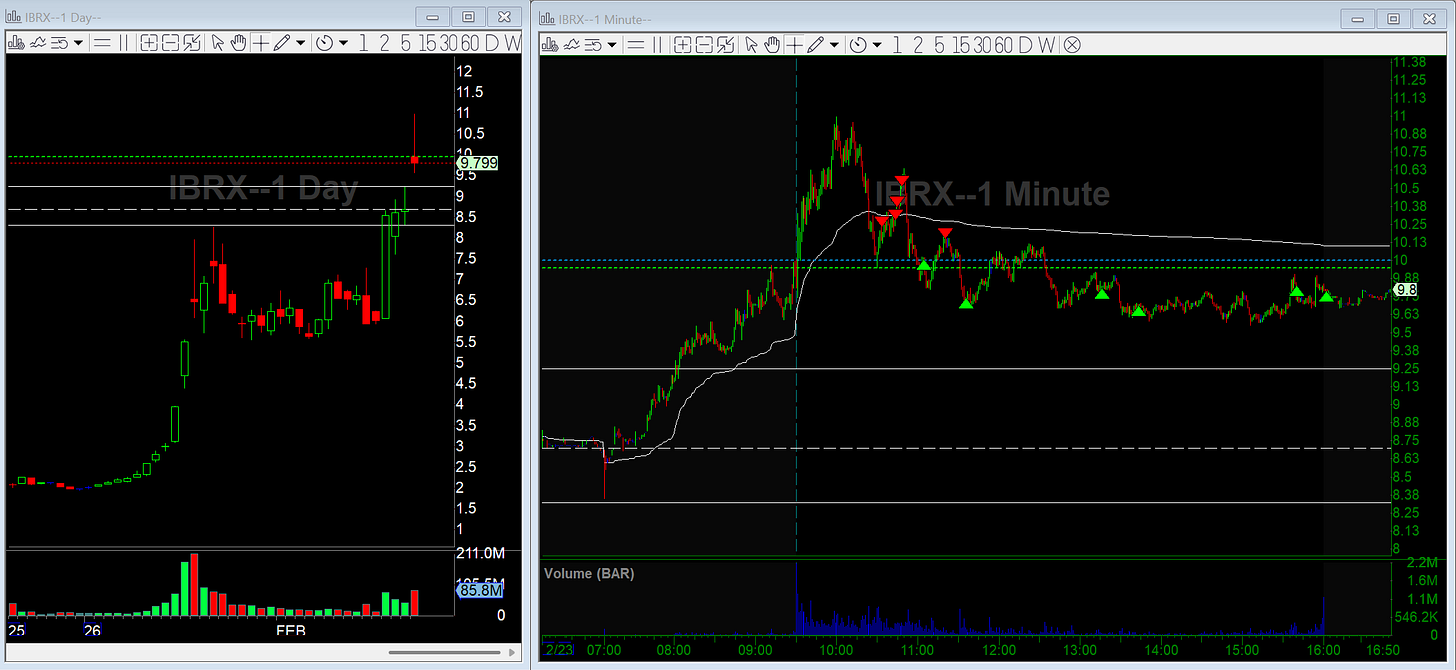
Task: Expand the line-list dropdown arrow in 1 Minute window
Action: 612,45
